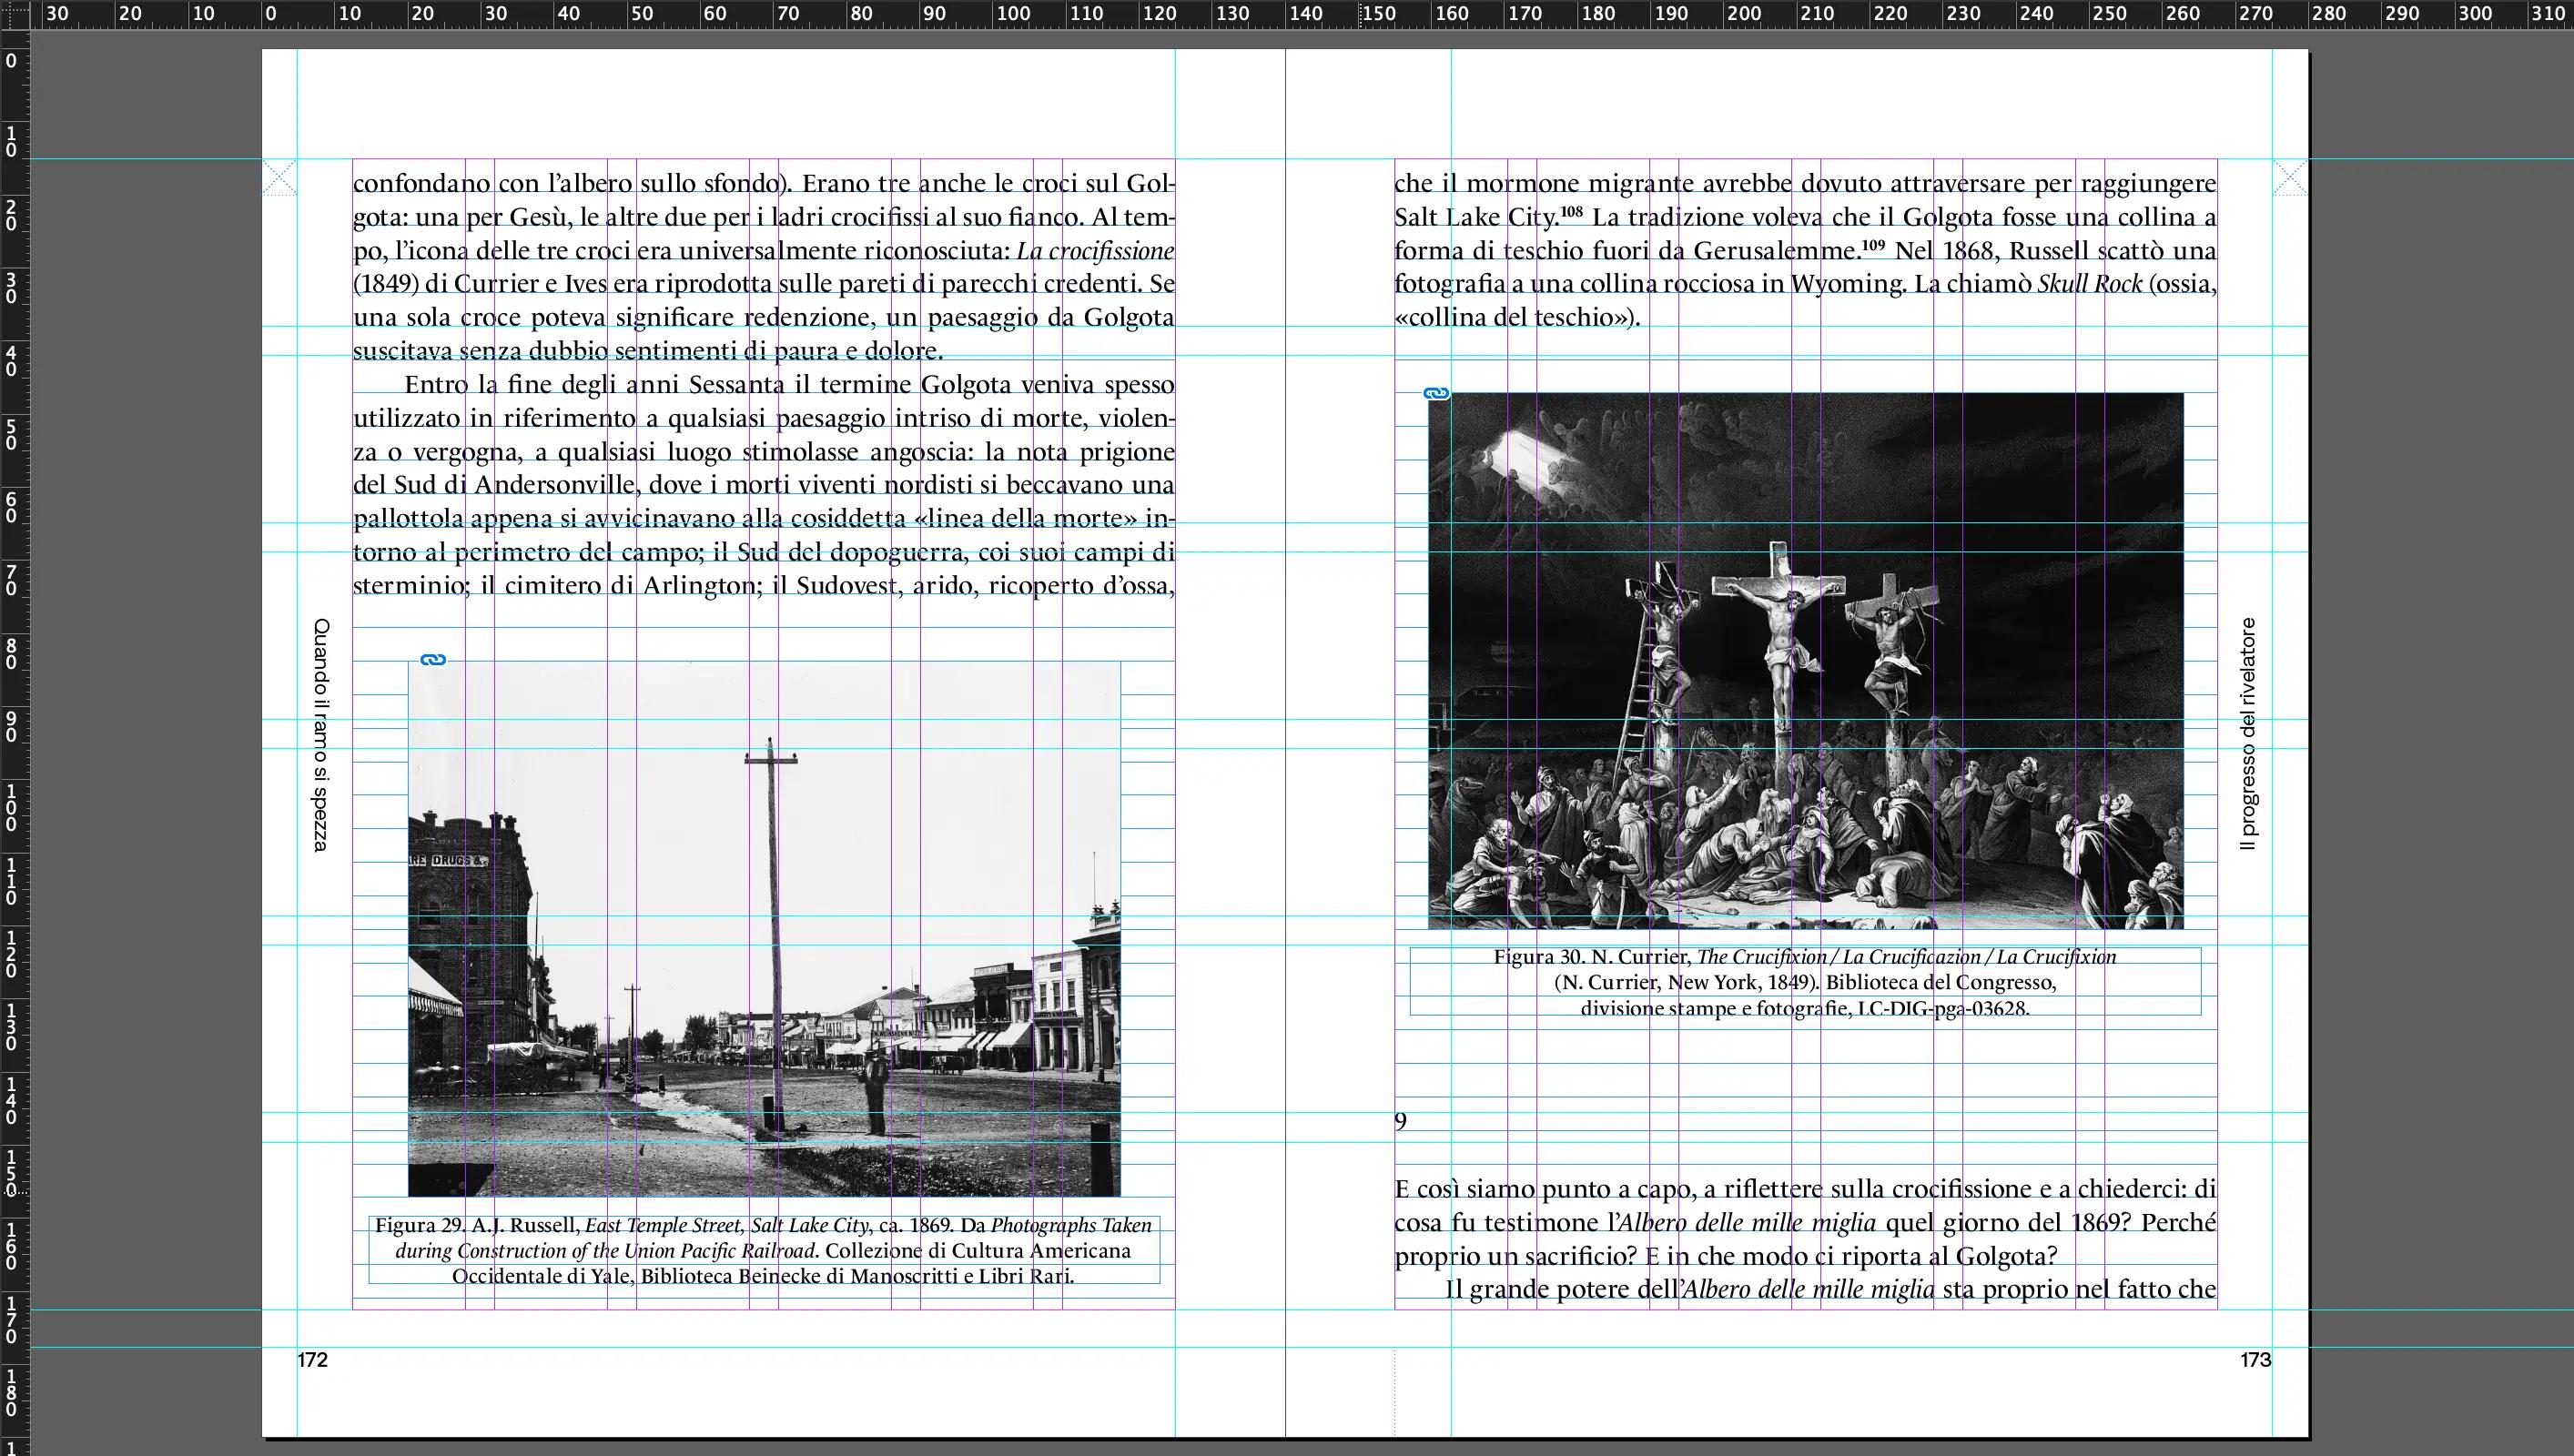
Task: Click the line starting "Il grande potere dell'Albero"
Action: [1831, 1290]
